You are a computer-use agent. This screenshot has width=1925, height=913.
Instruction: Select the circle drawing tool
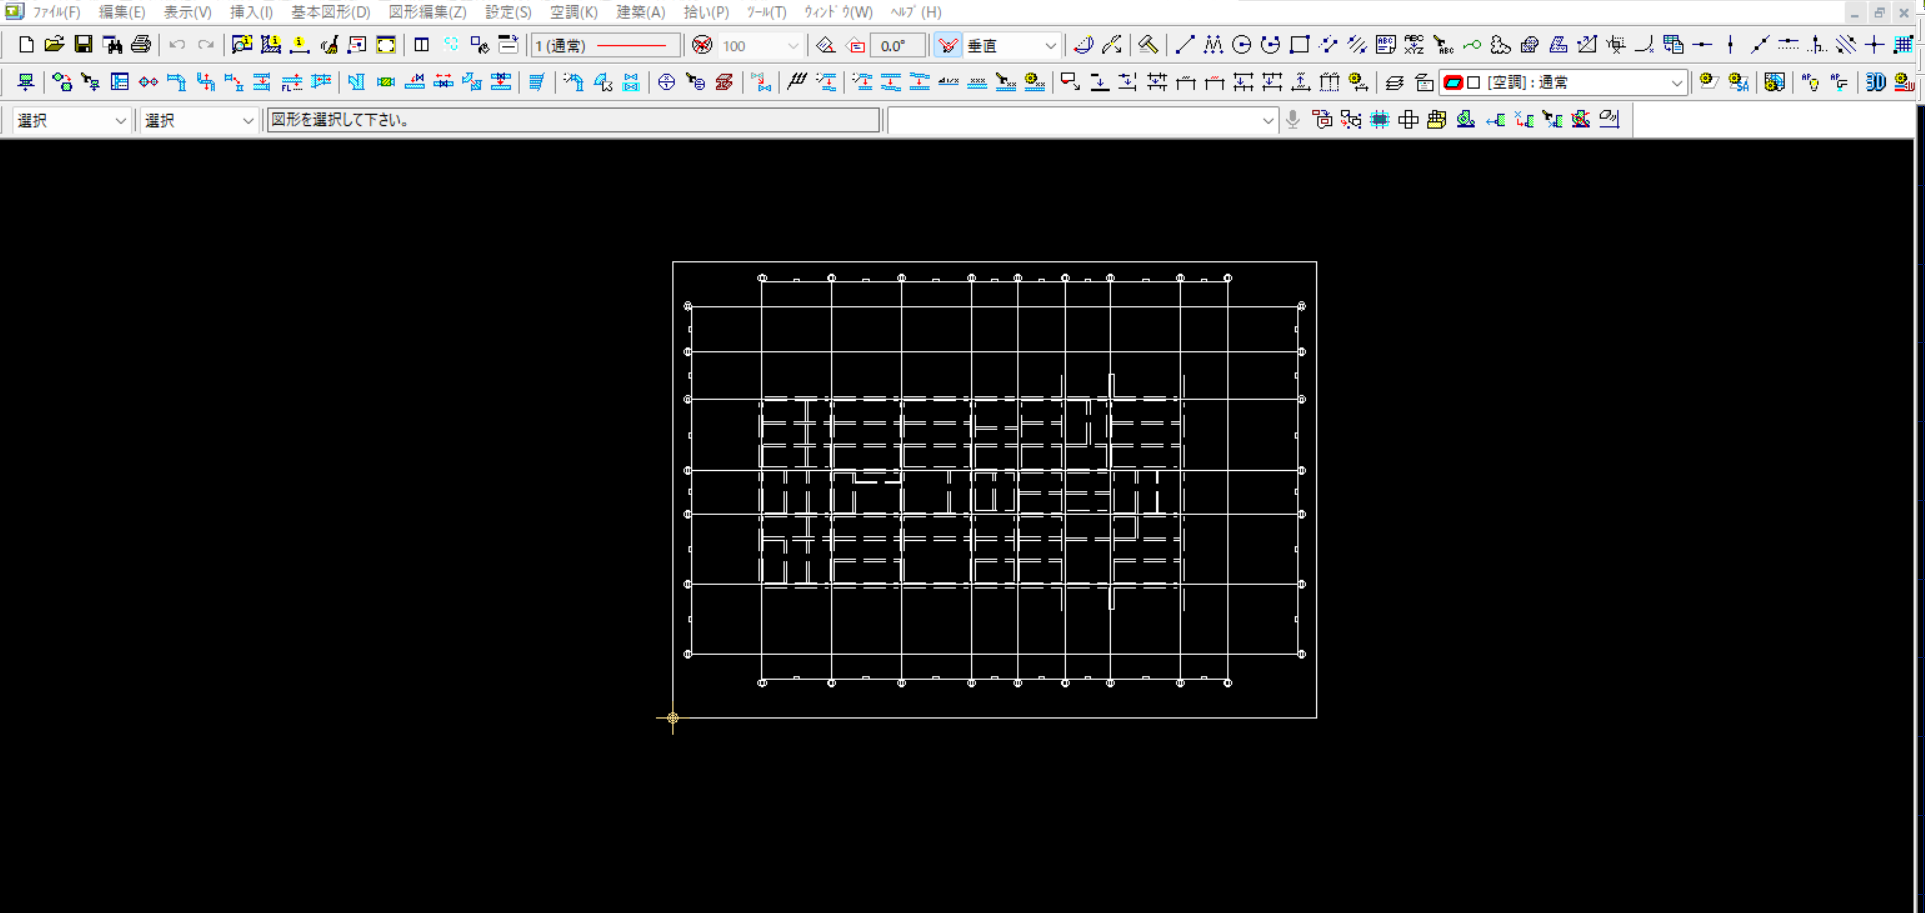click(x=1242, y=45)
